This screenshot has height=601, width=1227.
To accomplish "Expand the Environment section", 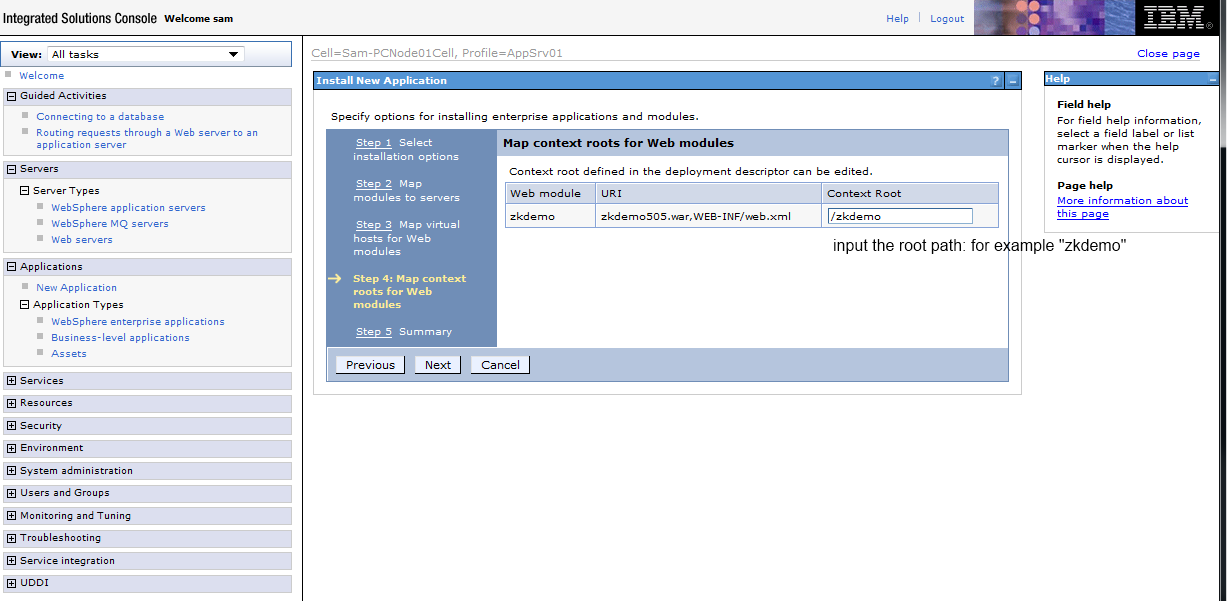I will pos(12,448).
